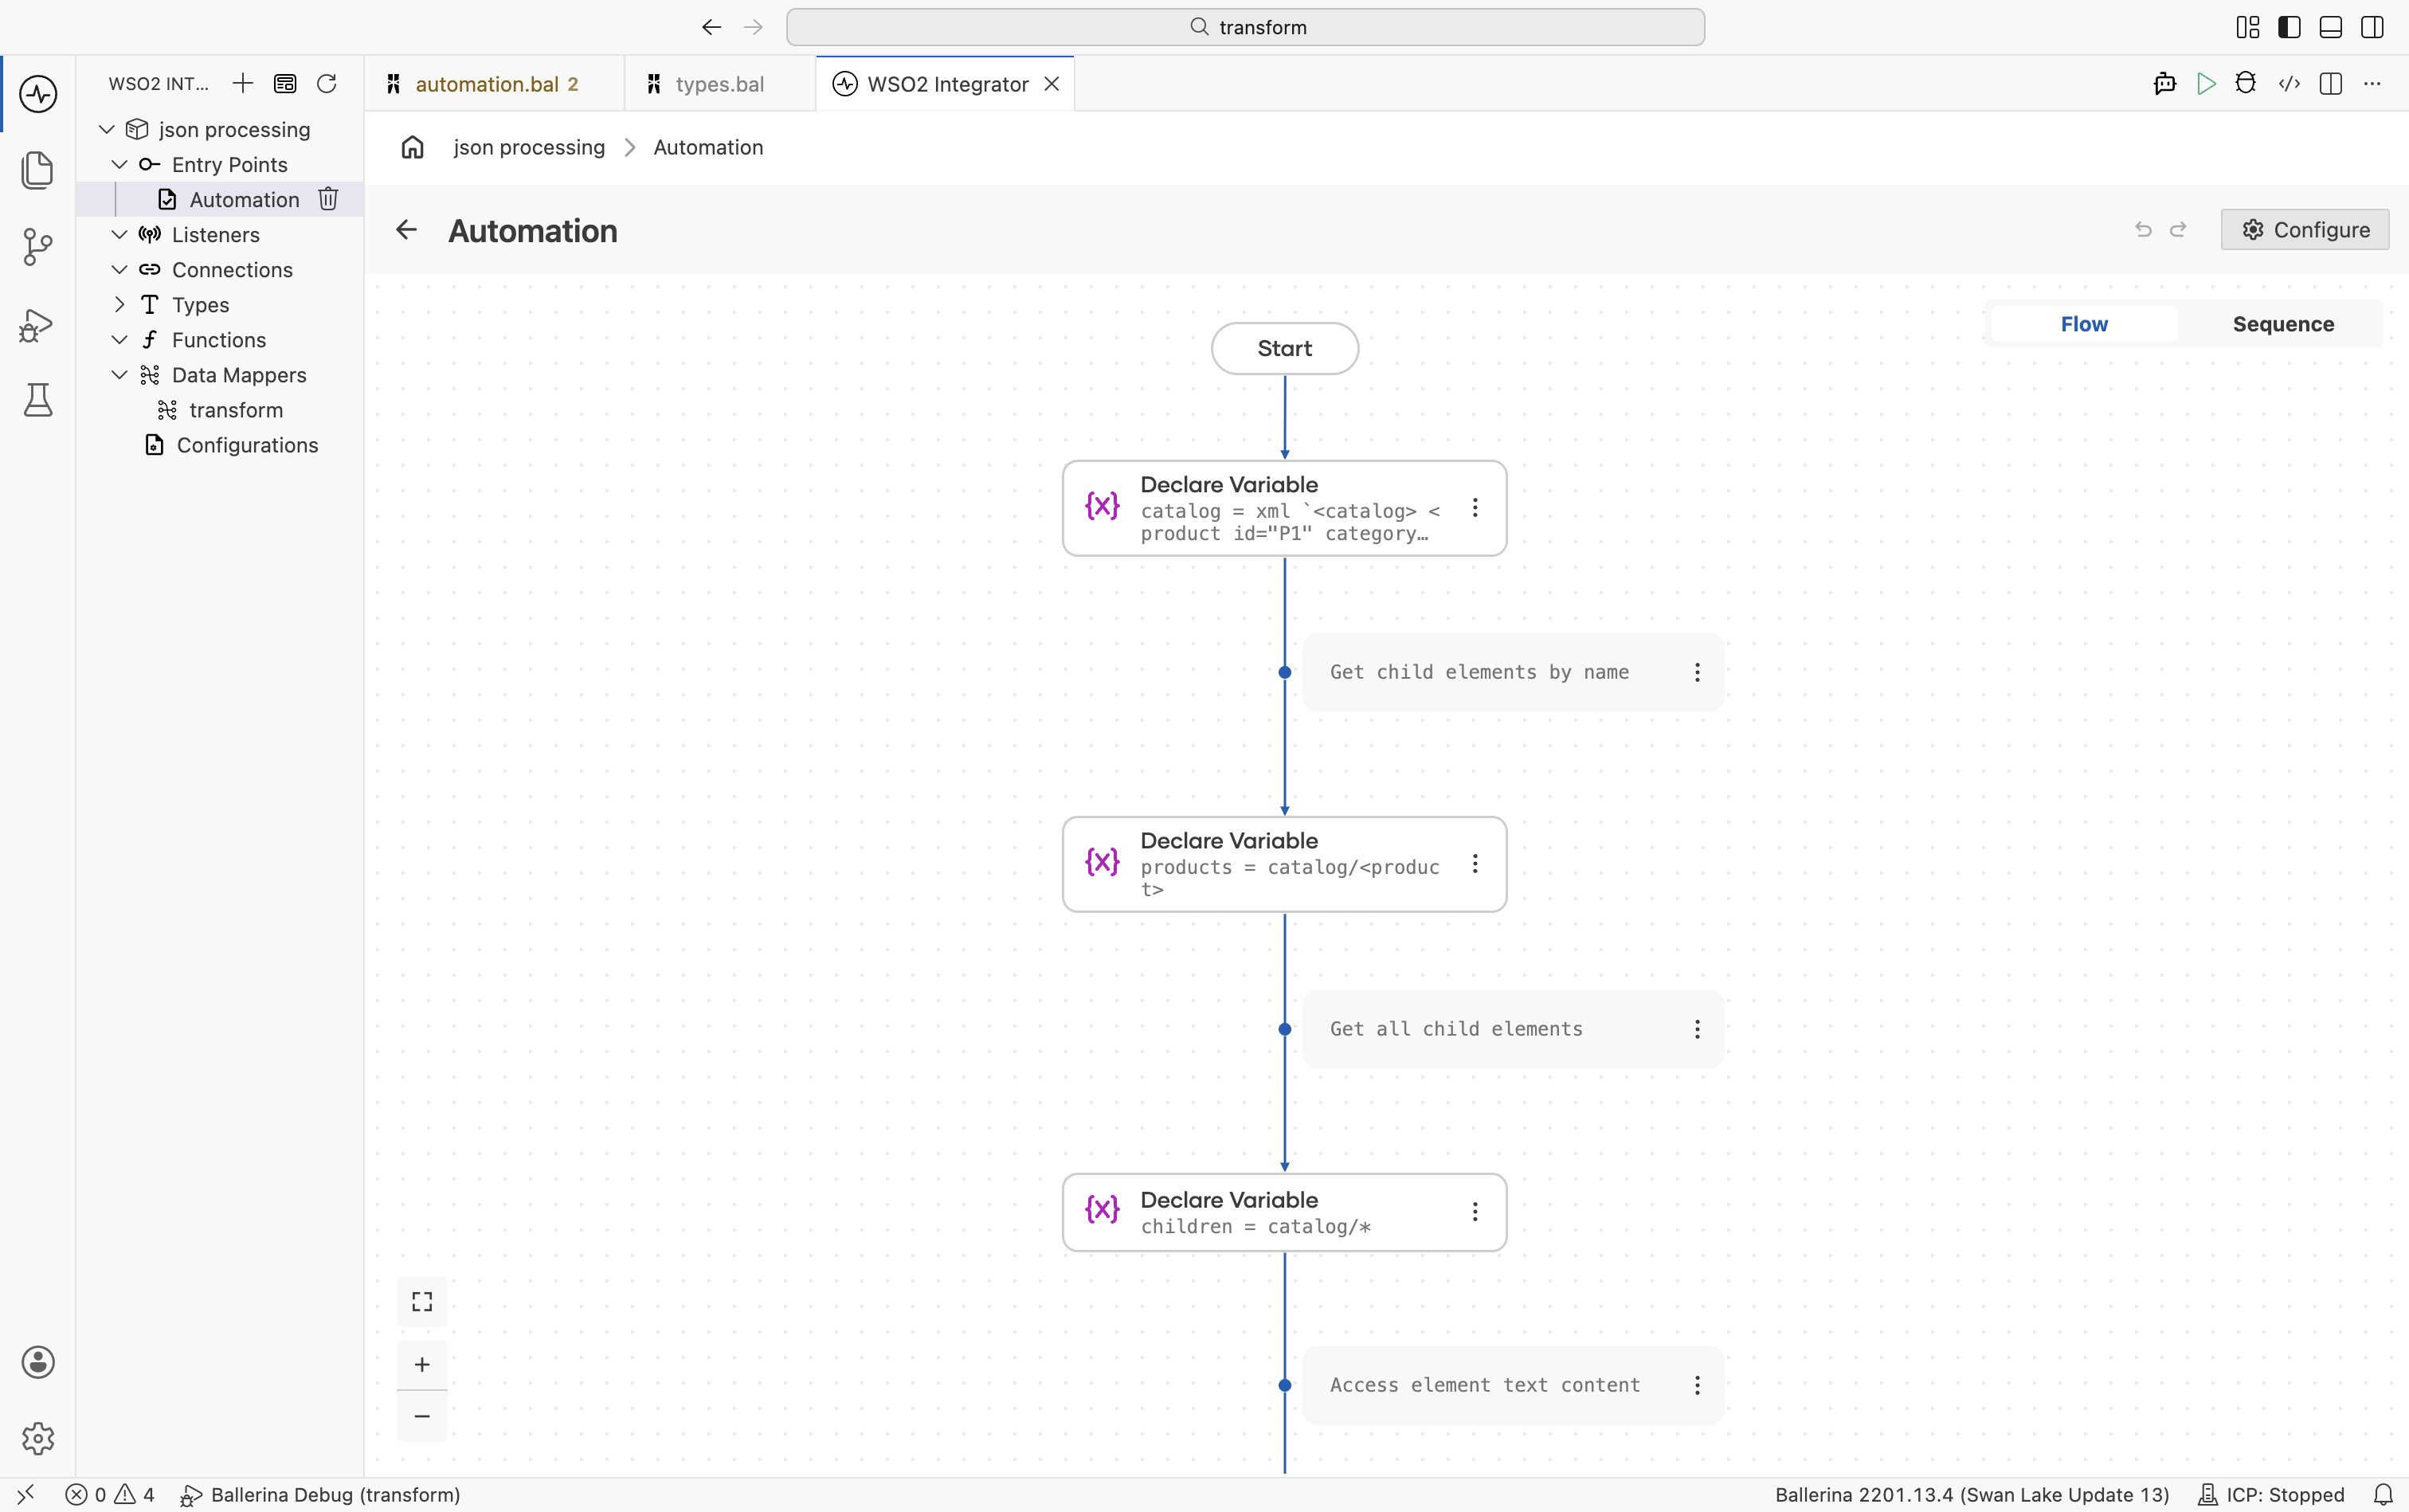The image size is (2409, 1512).
Task: Click fit-to-screen icon on canvas
Action: 422,1301
